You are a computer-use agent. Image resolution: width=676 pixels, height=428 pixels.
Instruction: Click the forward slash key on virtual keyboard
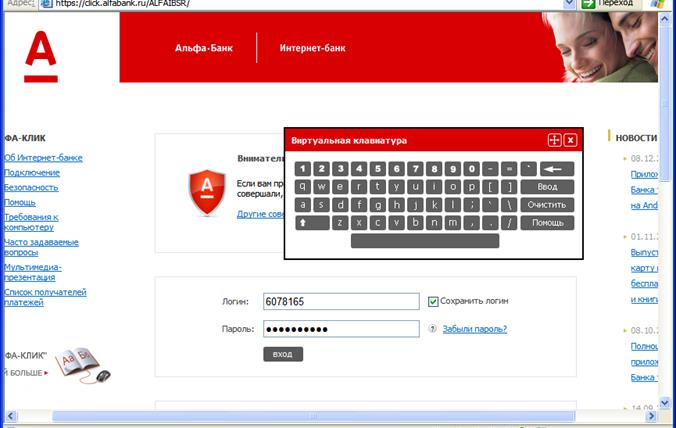(x=509, y=223)
